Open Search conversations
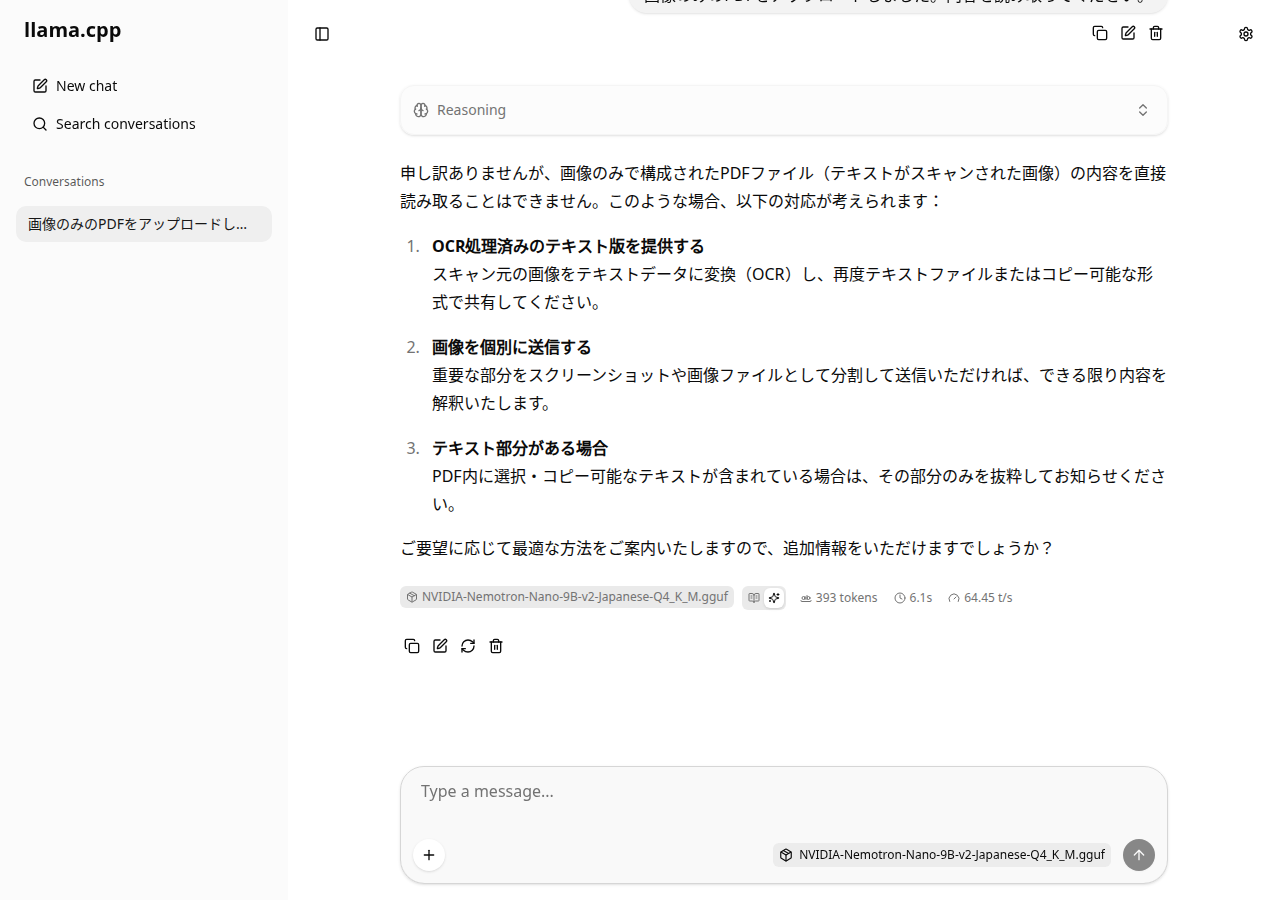 click(x=144, y=124)
